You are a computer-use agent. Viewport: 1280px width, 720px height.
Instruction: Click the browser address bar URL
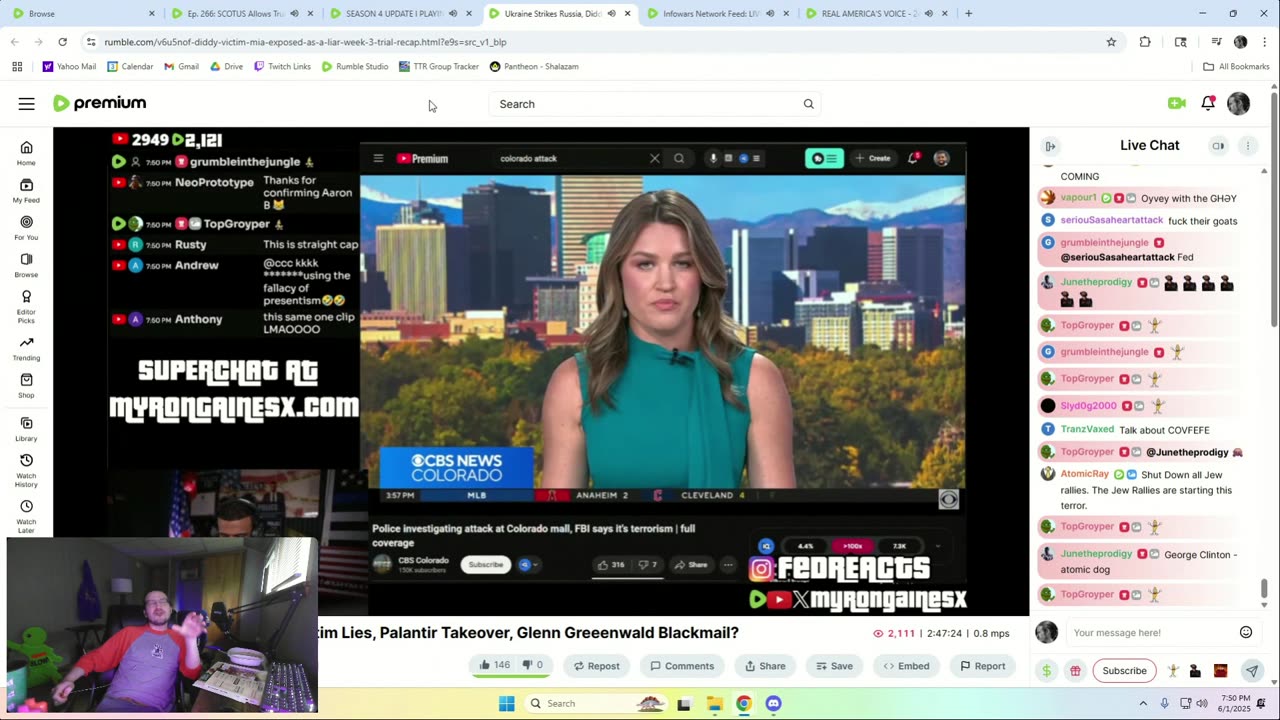tap(305, 42)
